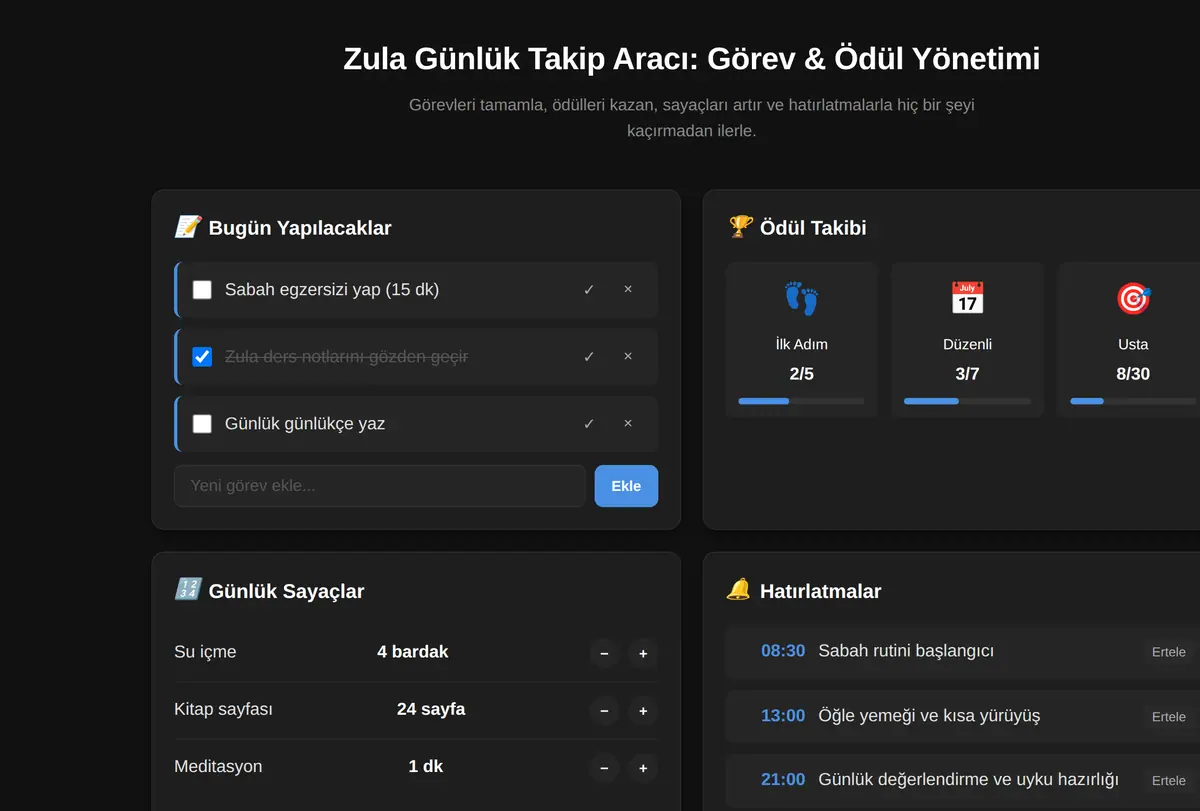This screenshot has height=811, width=1200.
Task: Click the '4 bardak' counter value
Action: point(412,652)
